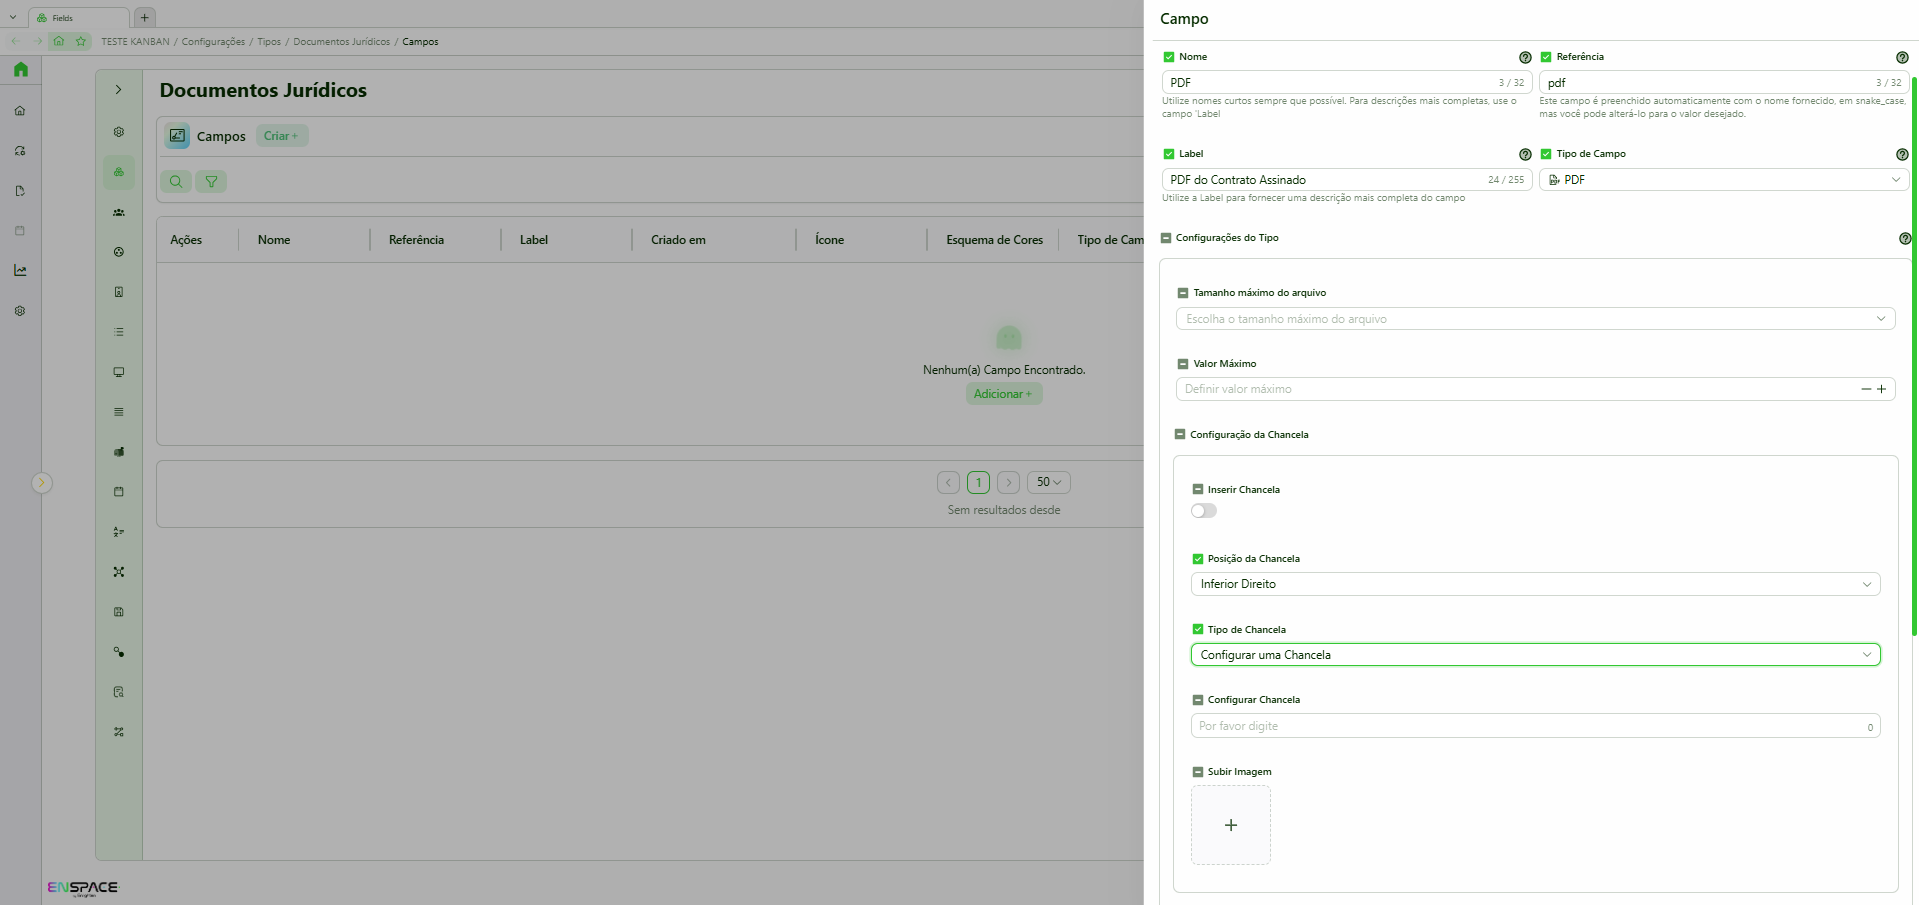Open the Tamanho máximo do arquivo dropdown
This screenshot has height=905, width=1919.
coord(1535,319)
